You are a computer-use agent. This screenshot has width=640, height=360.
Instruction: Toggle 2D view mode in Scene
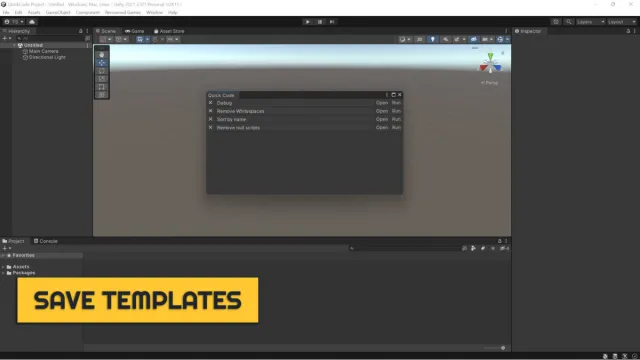coord(419,39)
